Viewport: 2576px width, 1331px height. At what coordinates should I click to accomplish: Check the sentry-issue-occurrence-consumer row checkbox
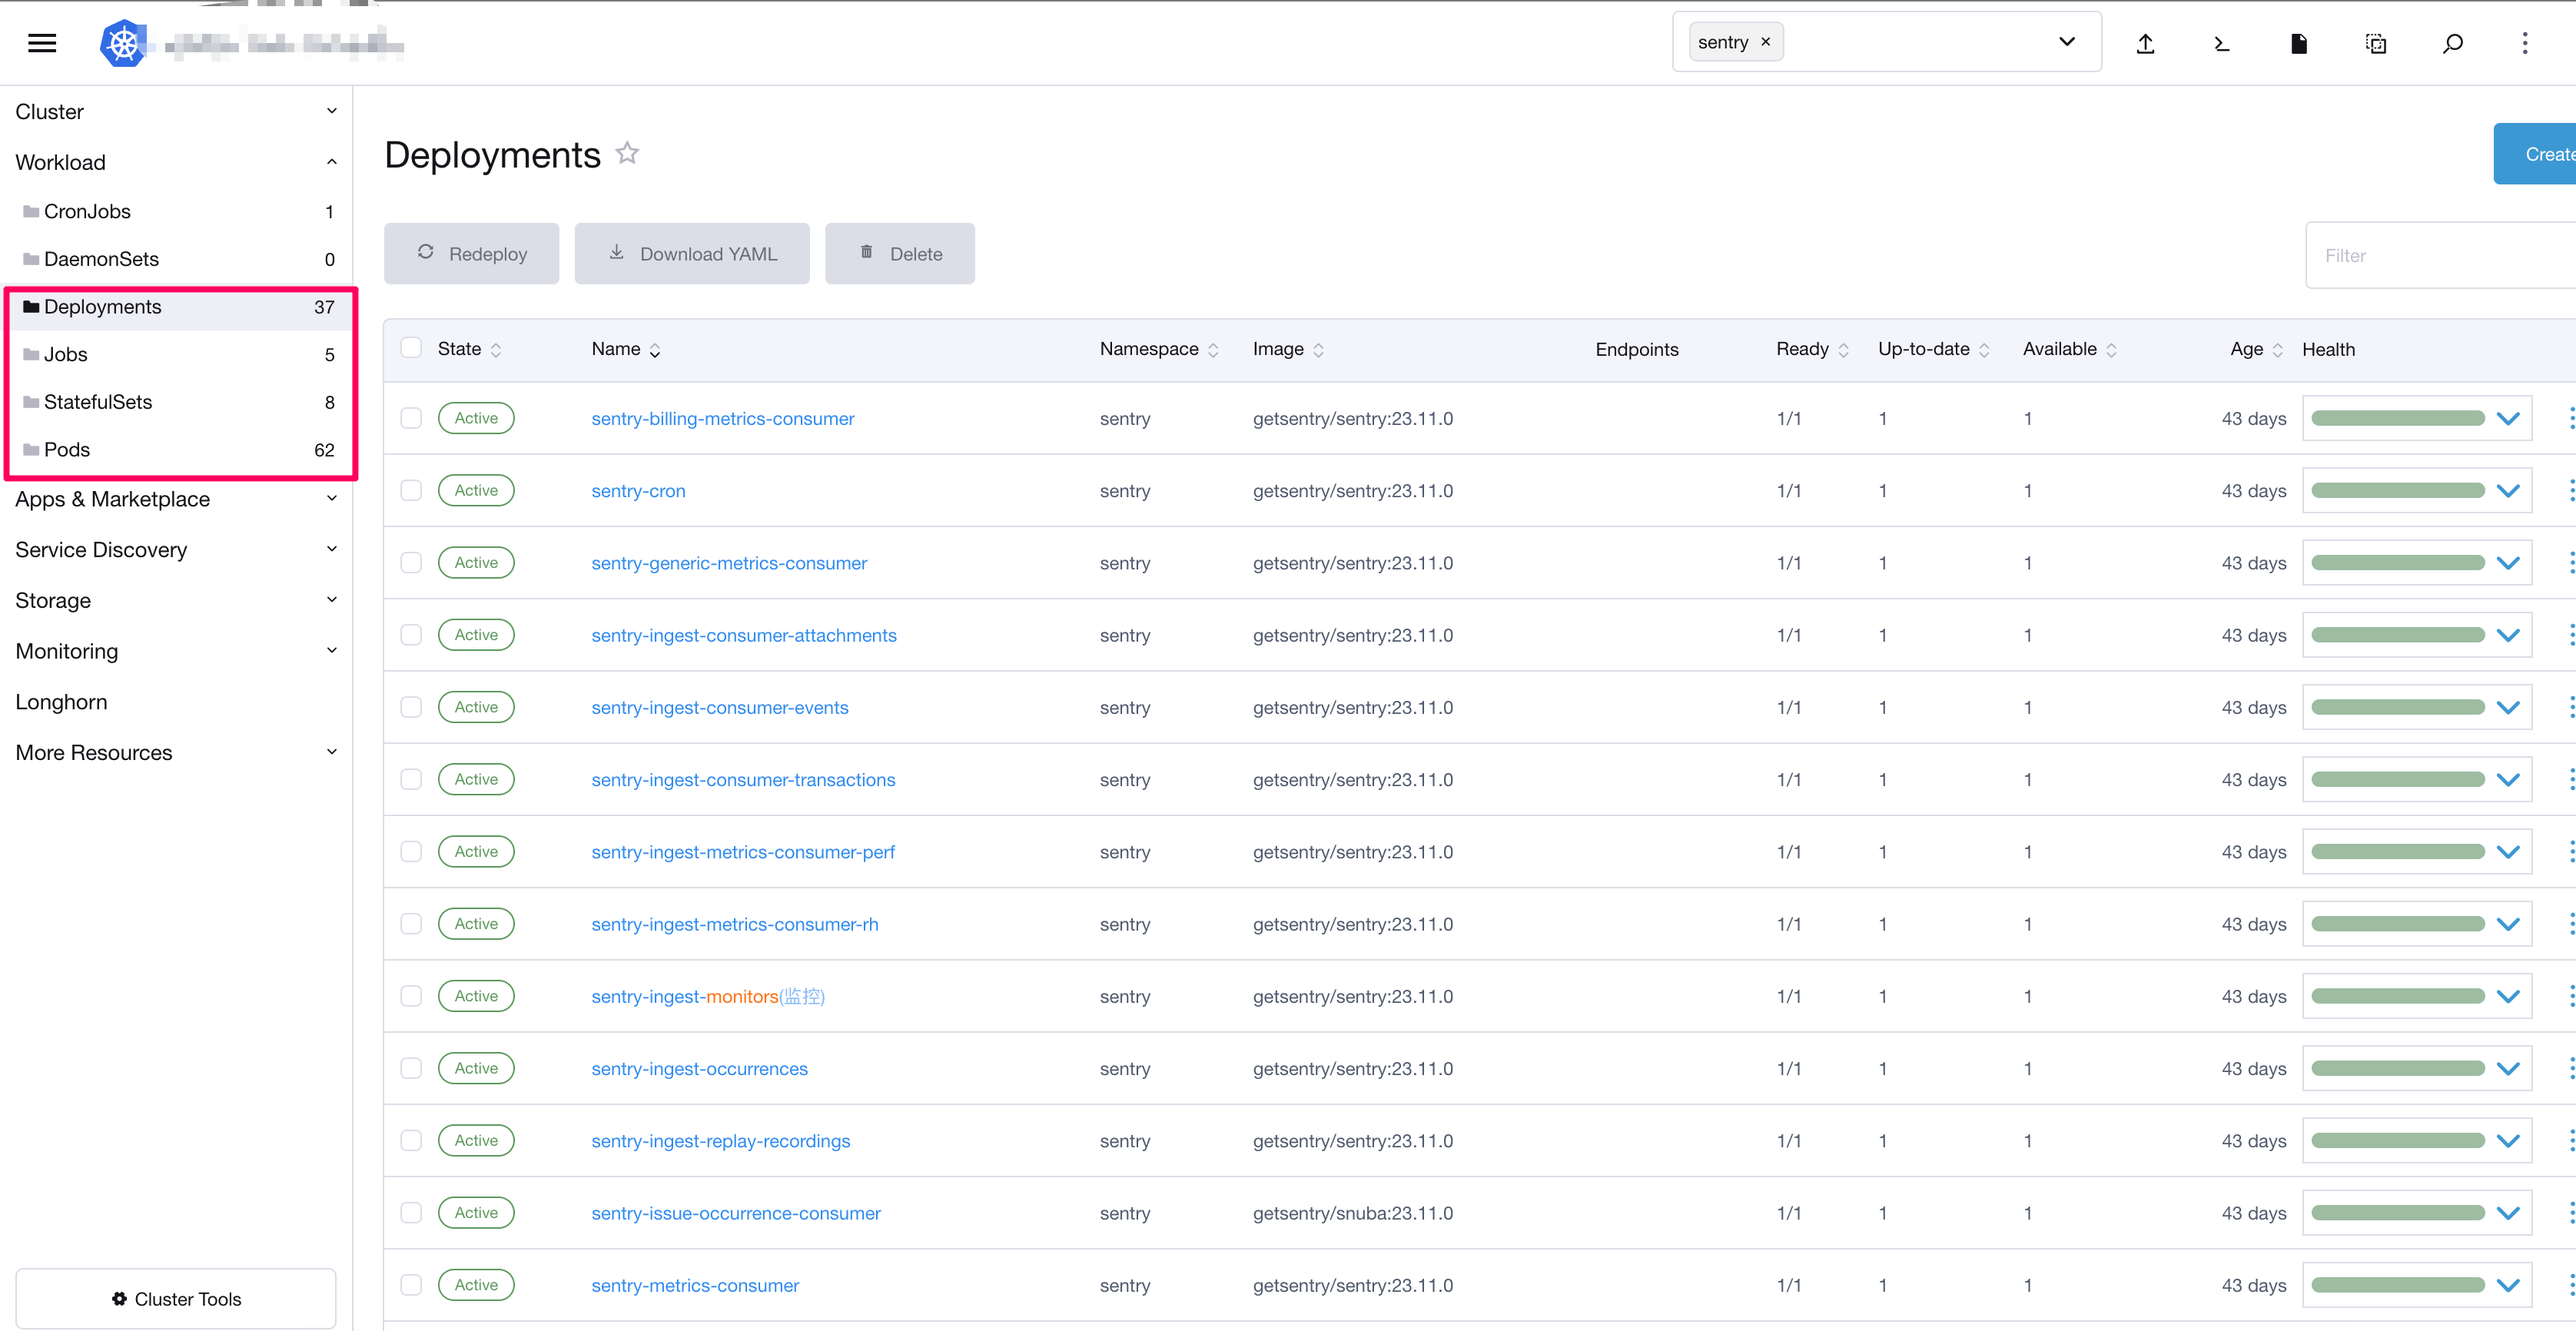411,1213
